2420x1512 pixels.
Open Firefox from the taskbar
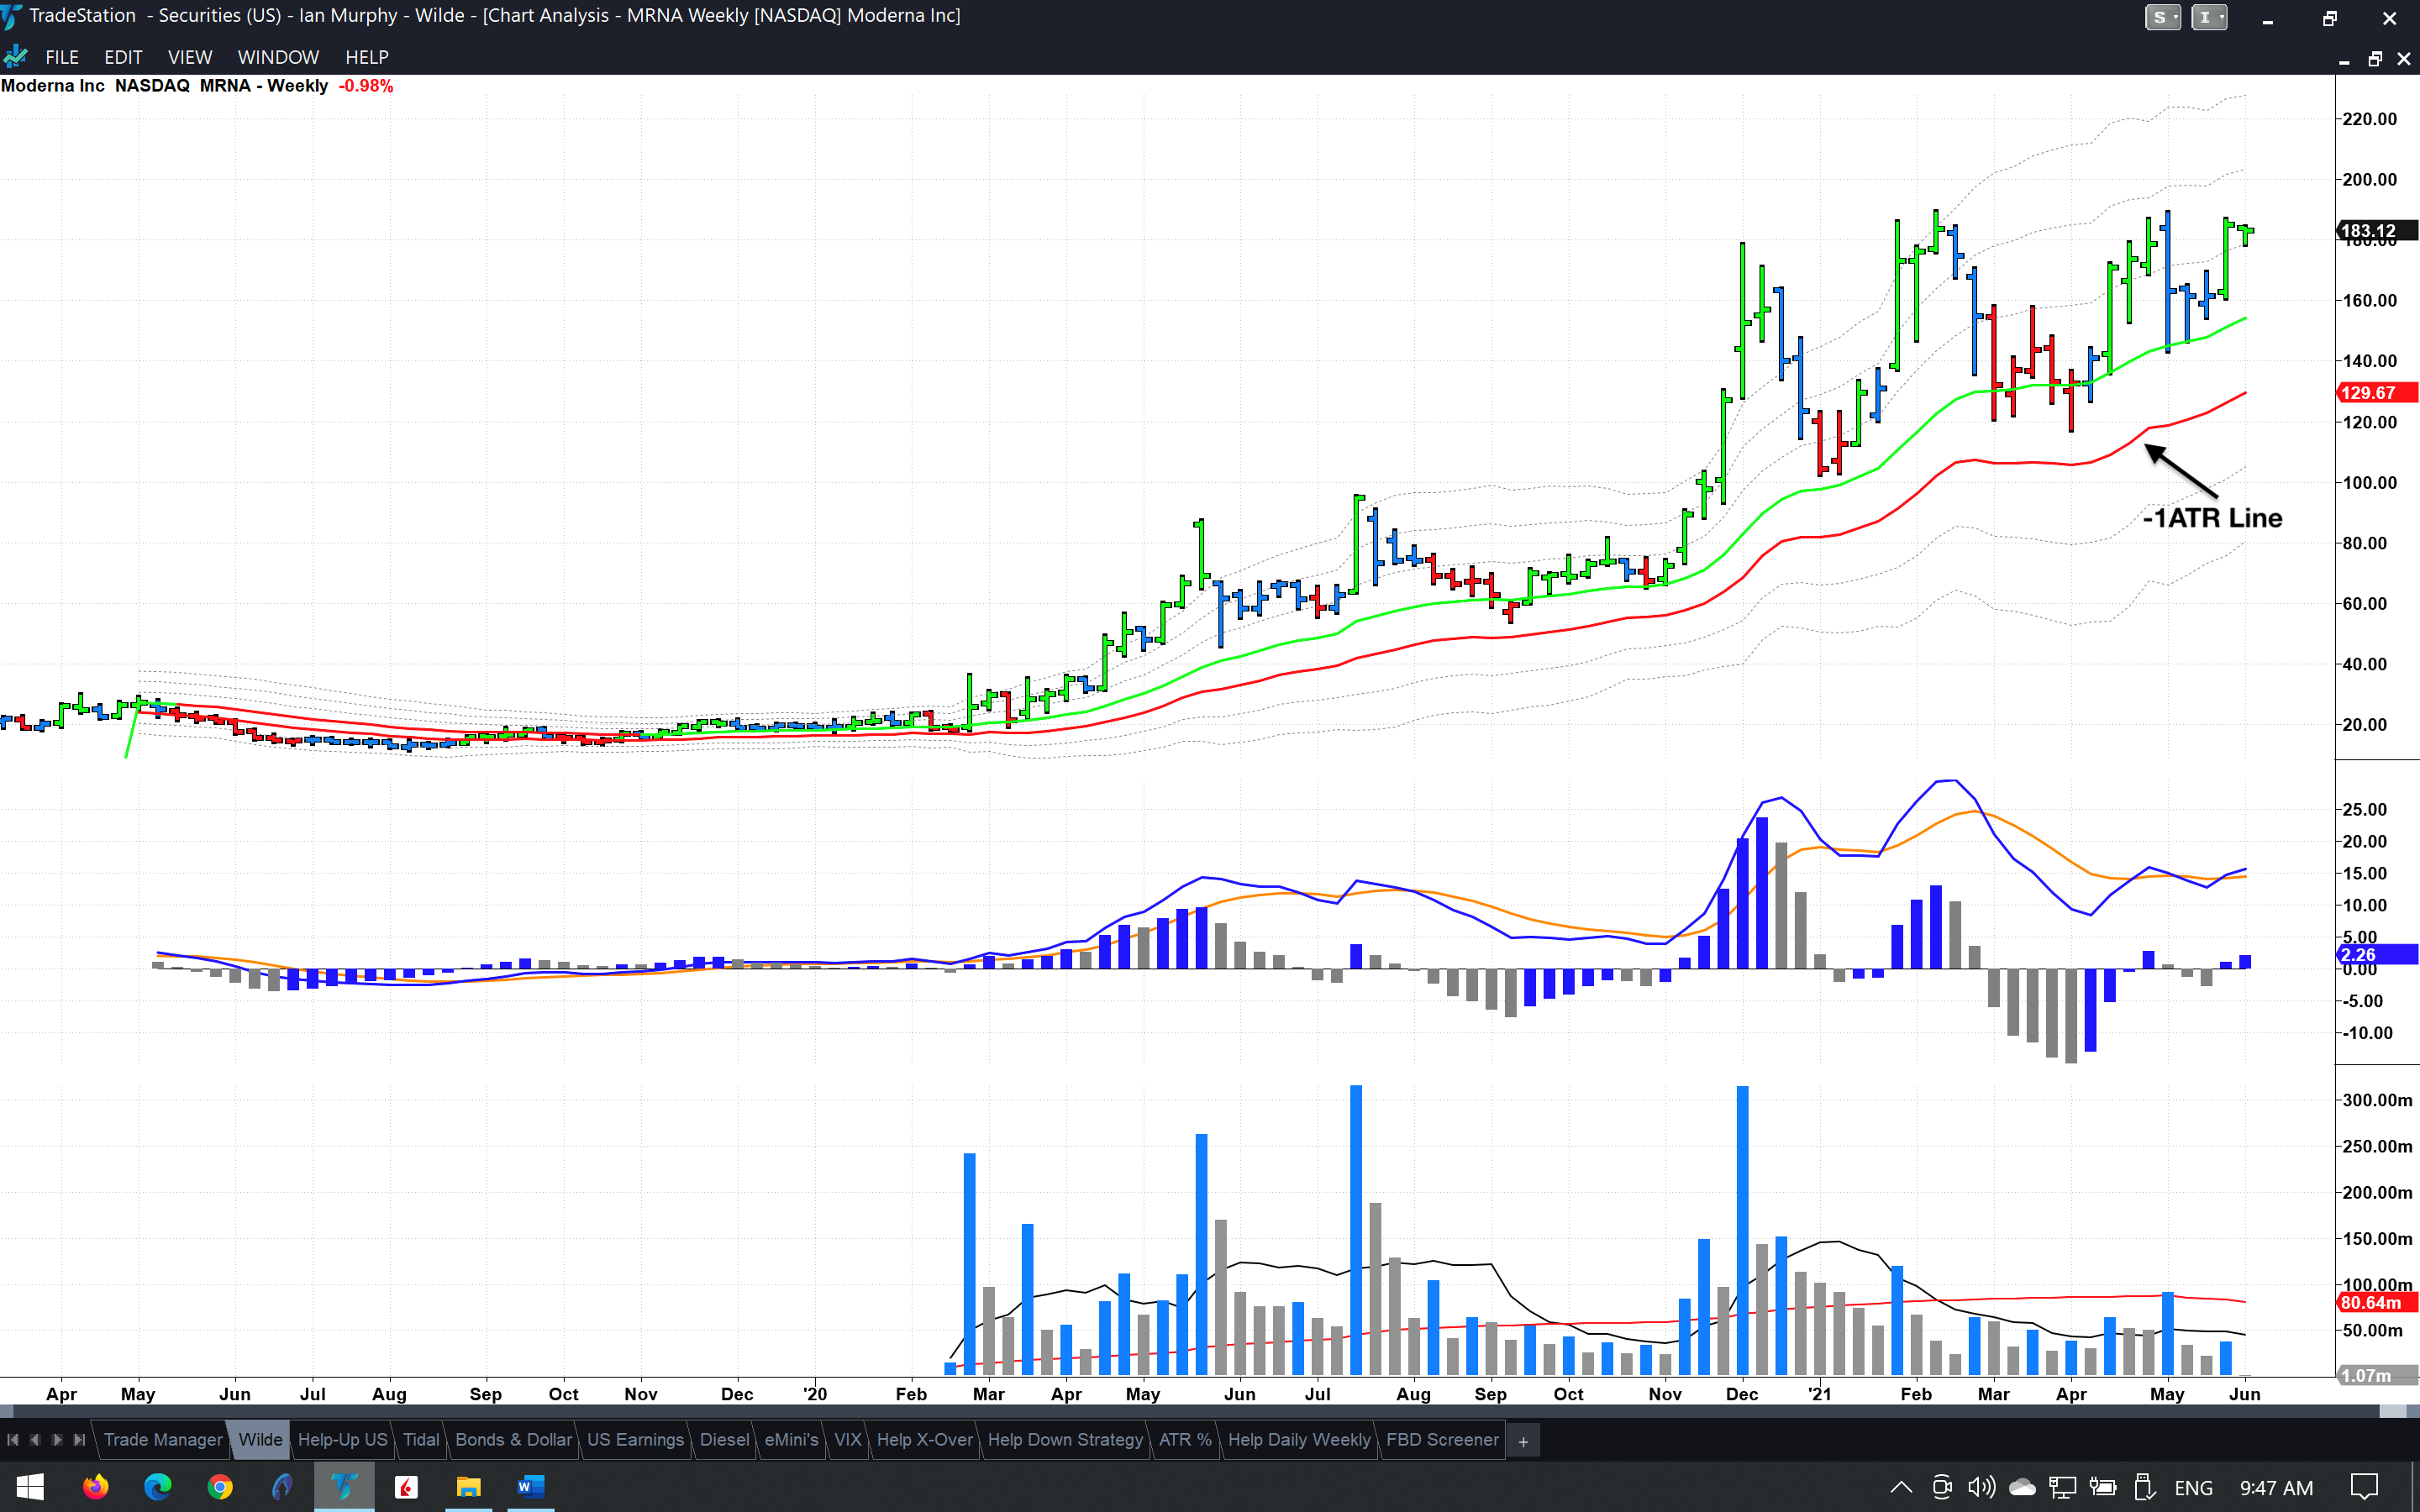(x=95, y=1487)
